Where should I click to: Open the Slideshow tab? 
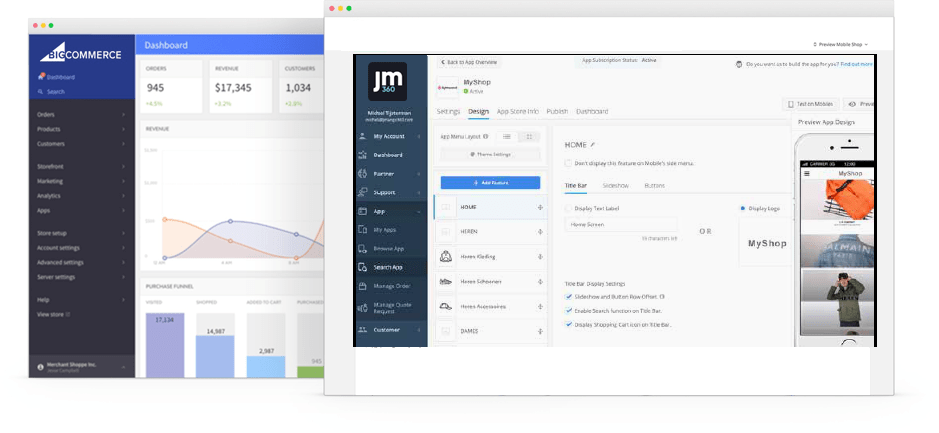click(x=615, y=185)
